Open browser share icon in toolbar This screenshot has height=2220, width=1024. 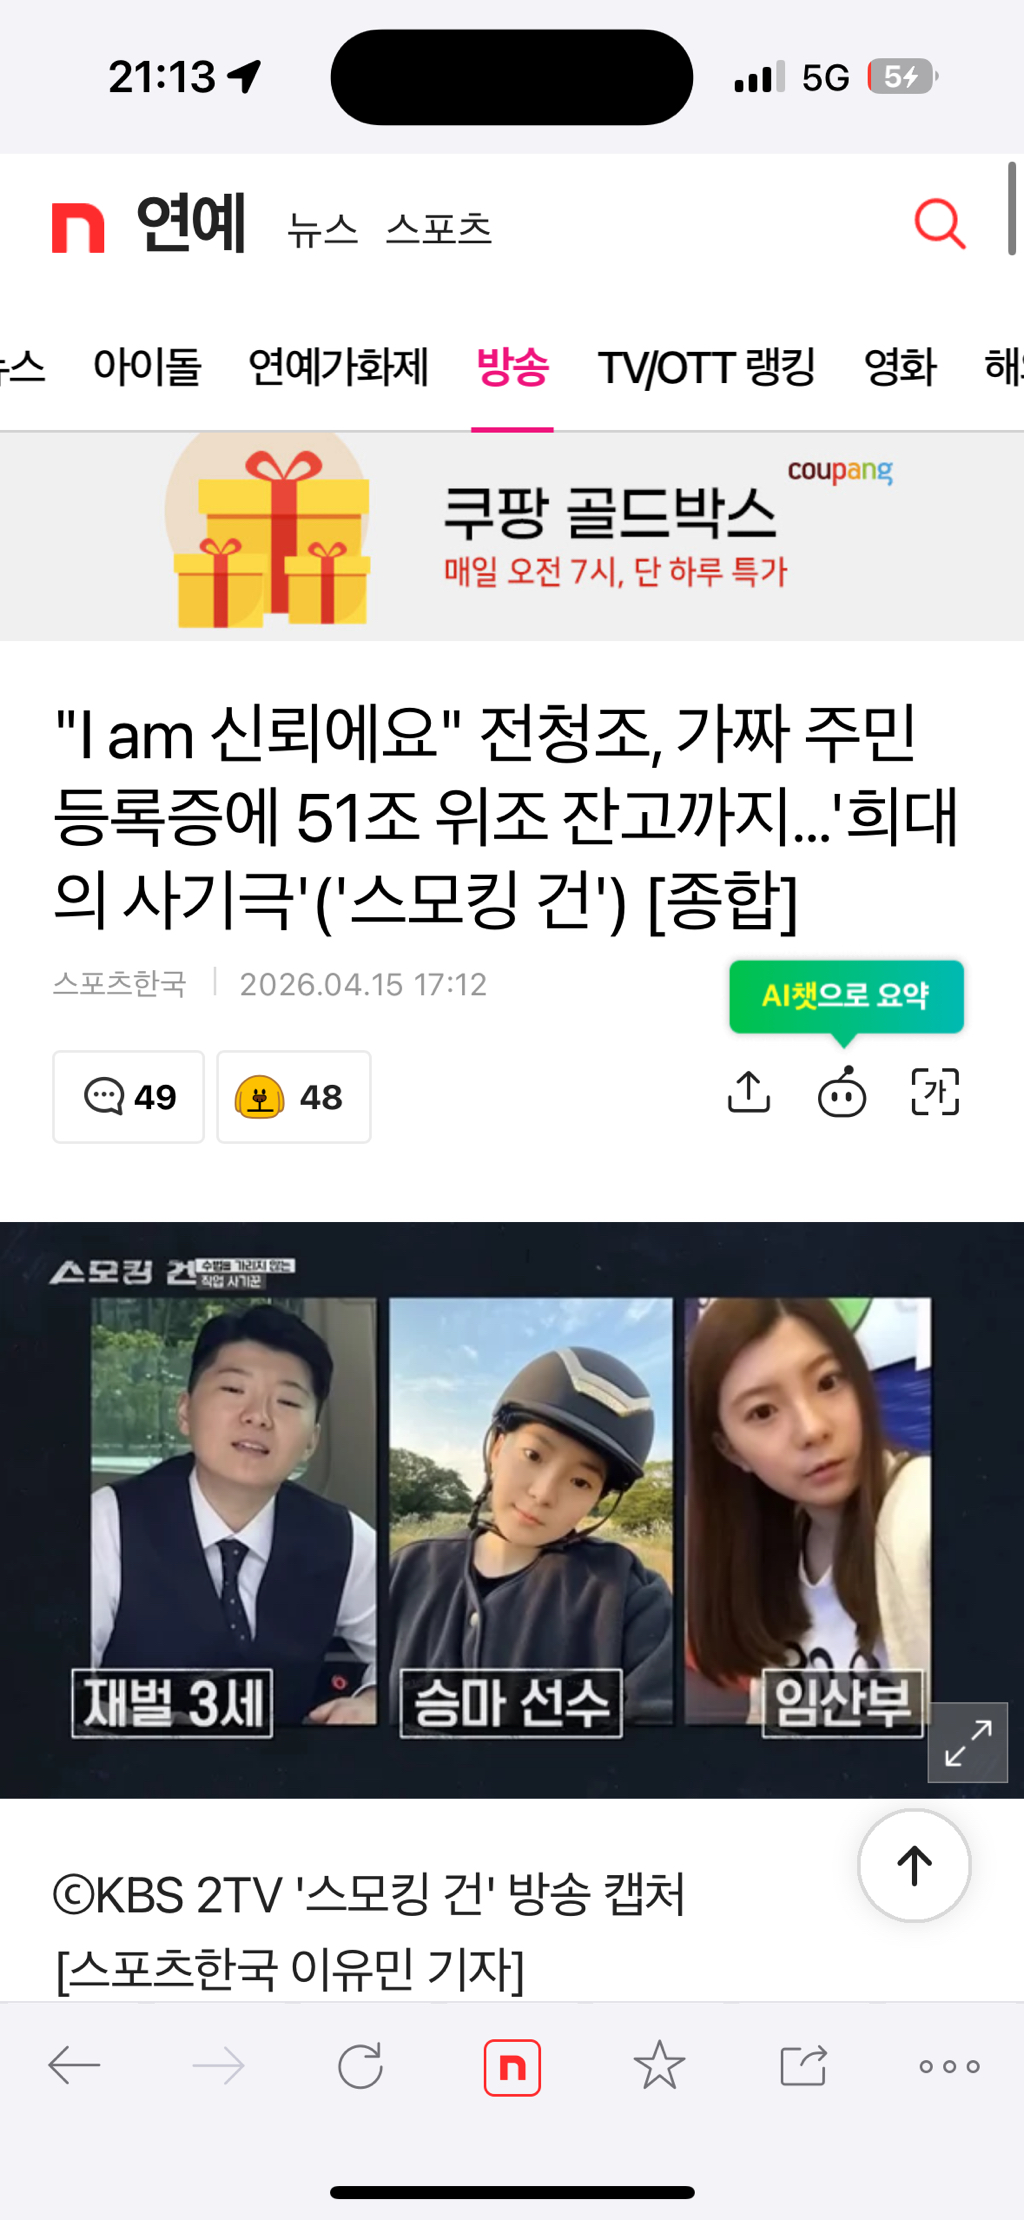tap(803, 2066)
